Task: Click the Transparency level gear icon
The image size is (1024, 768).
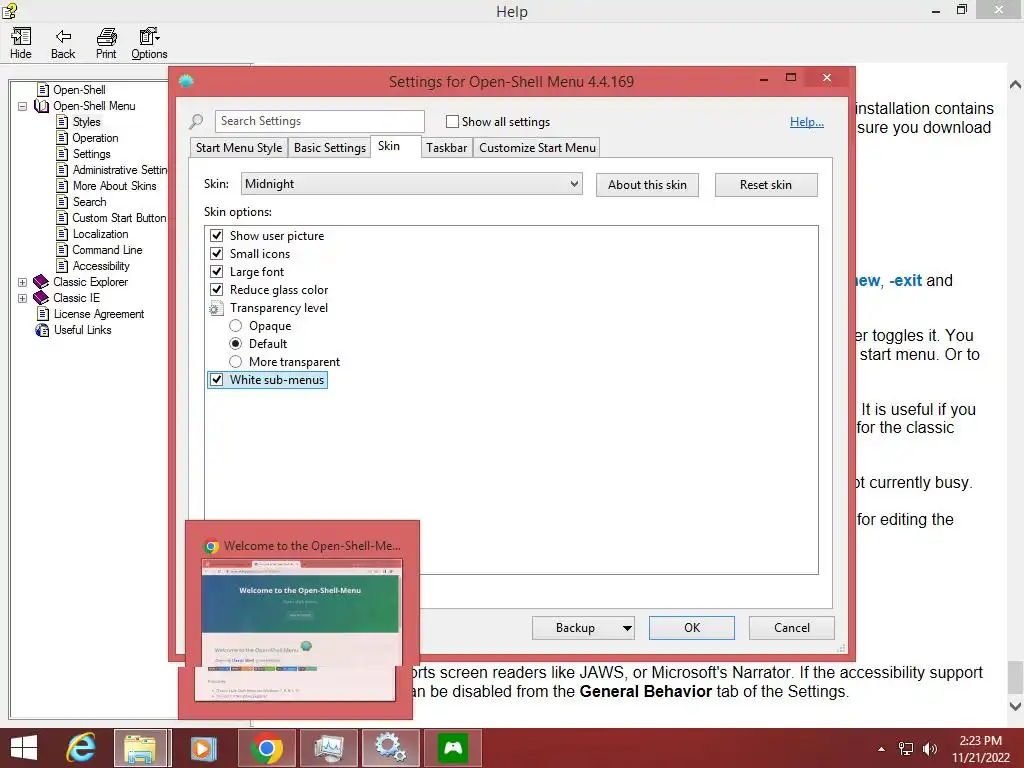Action: click(216, 308)
